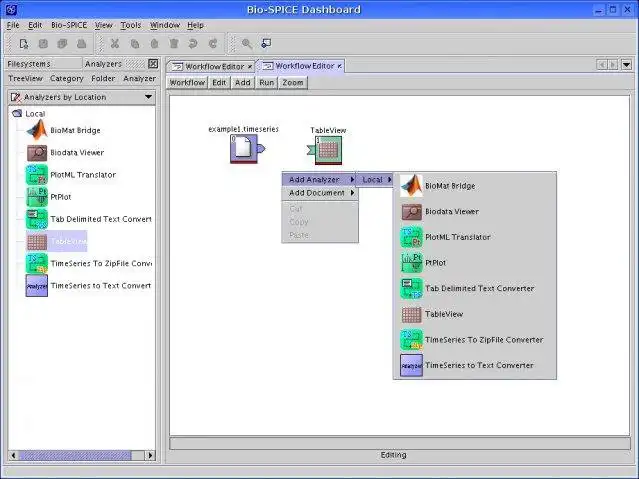Click the Analyzer option in Analyzers panel

(139, 78)
